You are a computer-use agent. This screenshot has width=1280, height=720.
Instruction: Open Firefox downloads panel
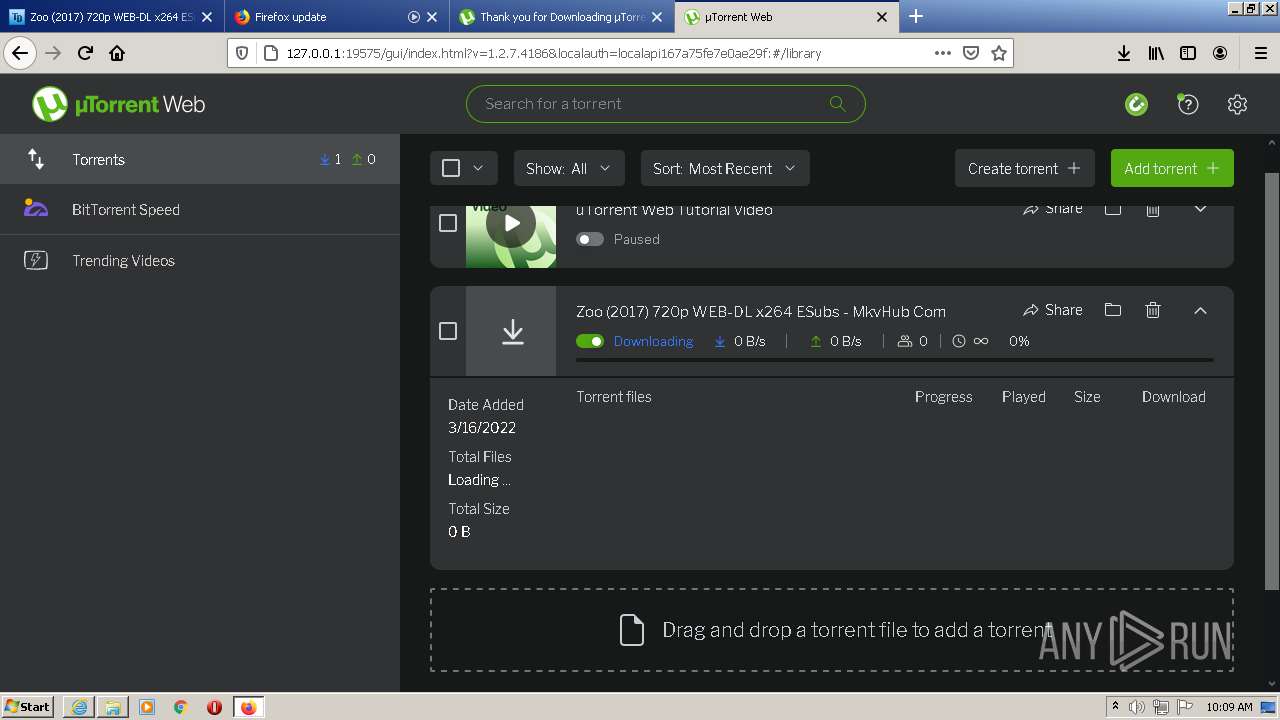[1124, 53]
